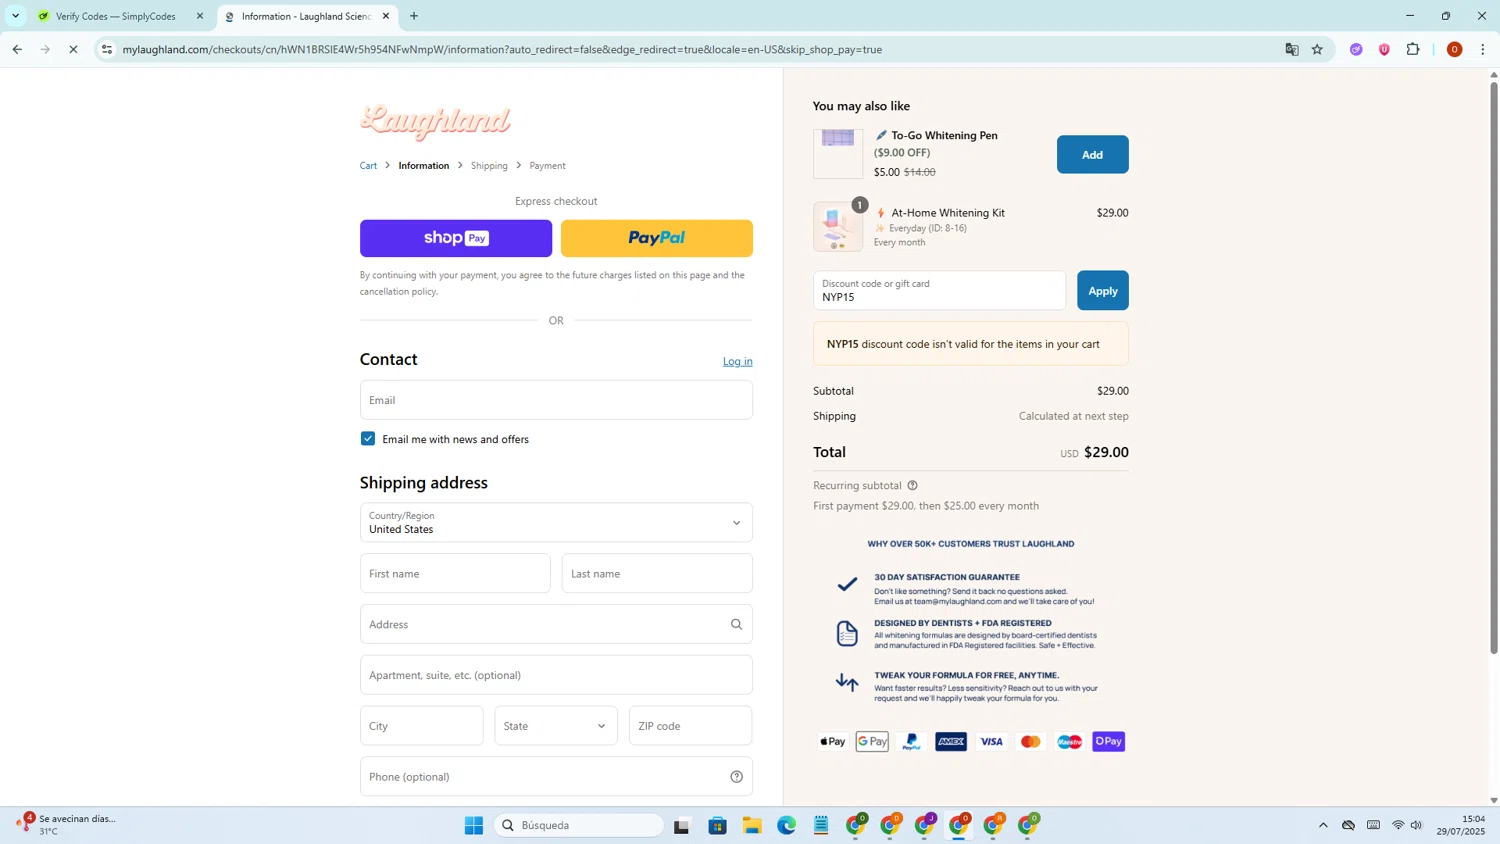Add the To-Go Whitening Pen
Viewport: 1500px width, 844px height.
1092,155
